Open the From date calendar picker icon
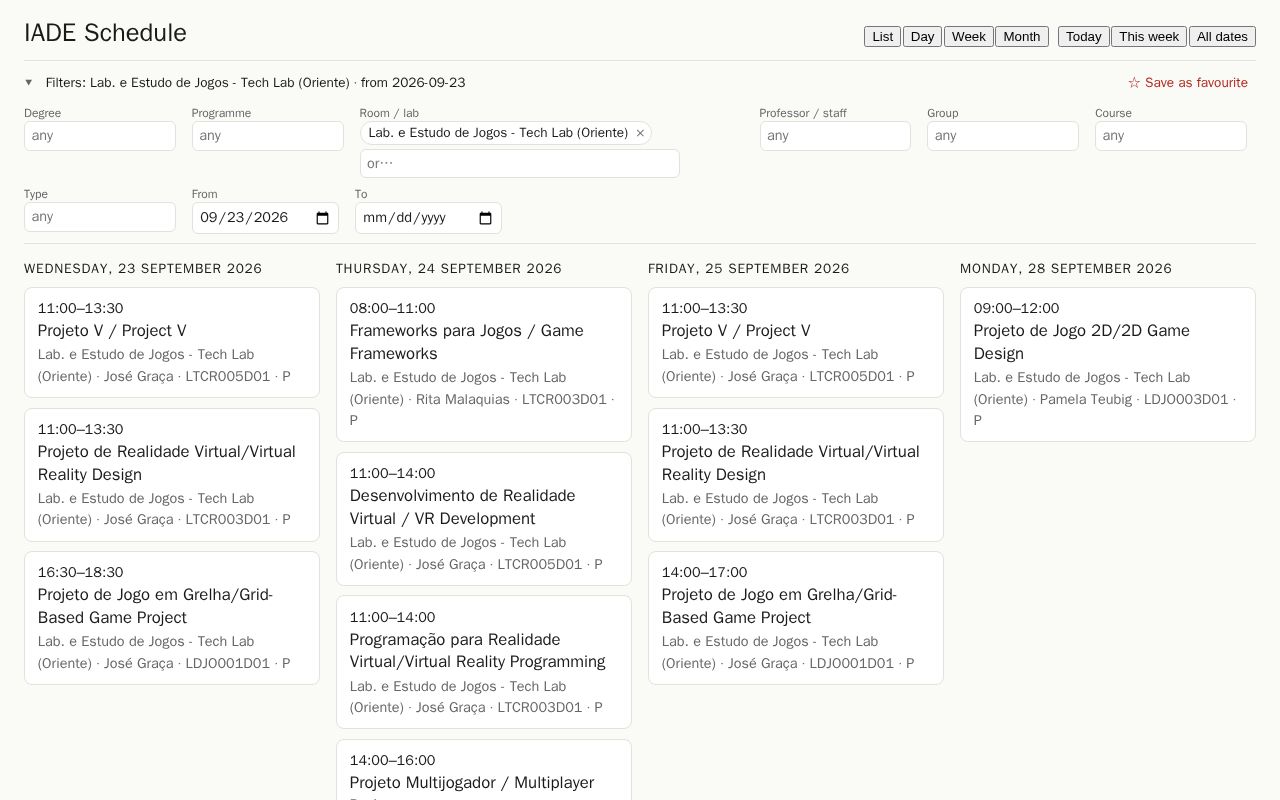The image size is (1280, 800). pos(322,218)
